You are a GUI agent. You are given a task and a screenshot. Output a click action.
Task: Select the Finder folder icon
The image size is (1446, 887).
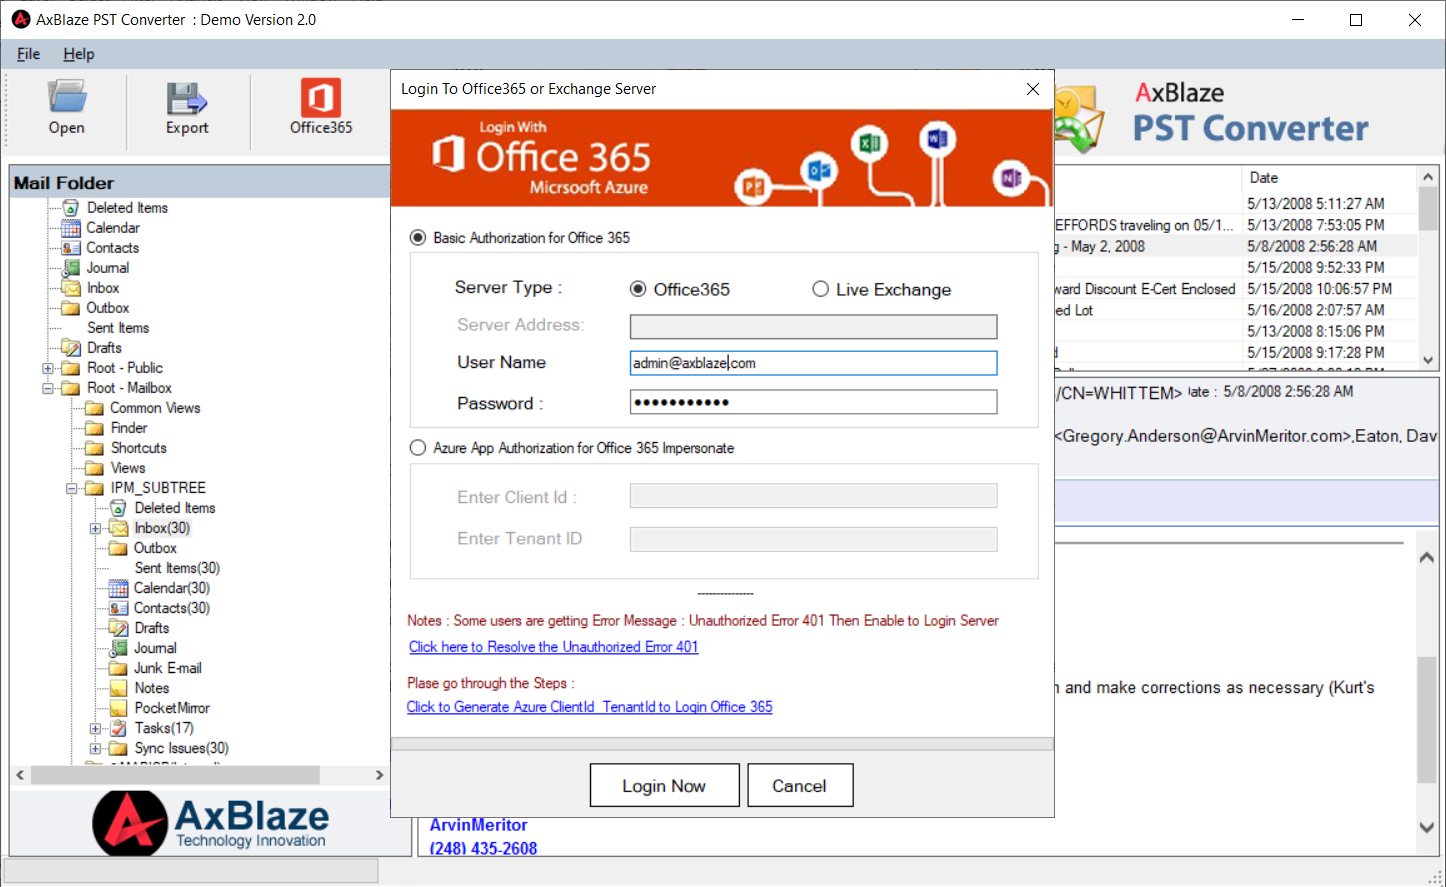[x=95, y=428]
